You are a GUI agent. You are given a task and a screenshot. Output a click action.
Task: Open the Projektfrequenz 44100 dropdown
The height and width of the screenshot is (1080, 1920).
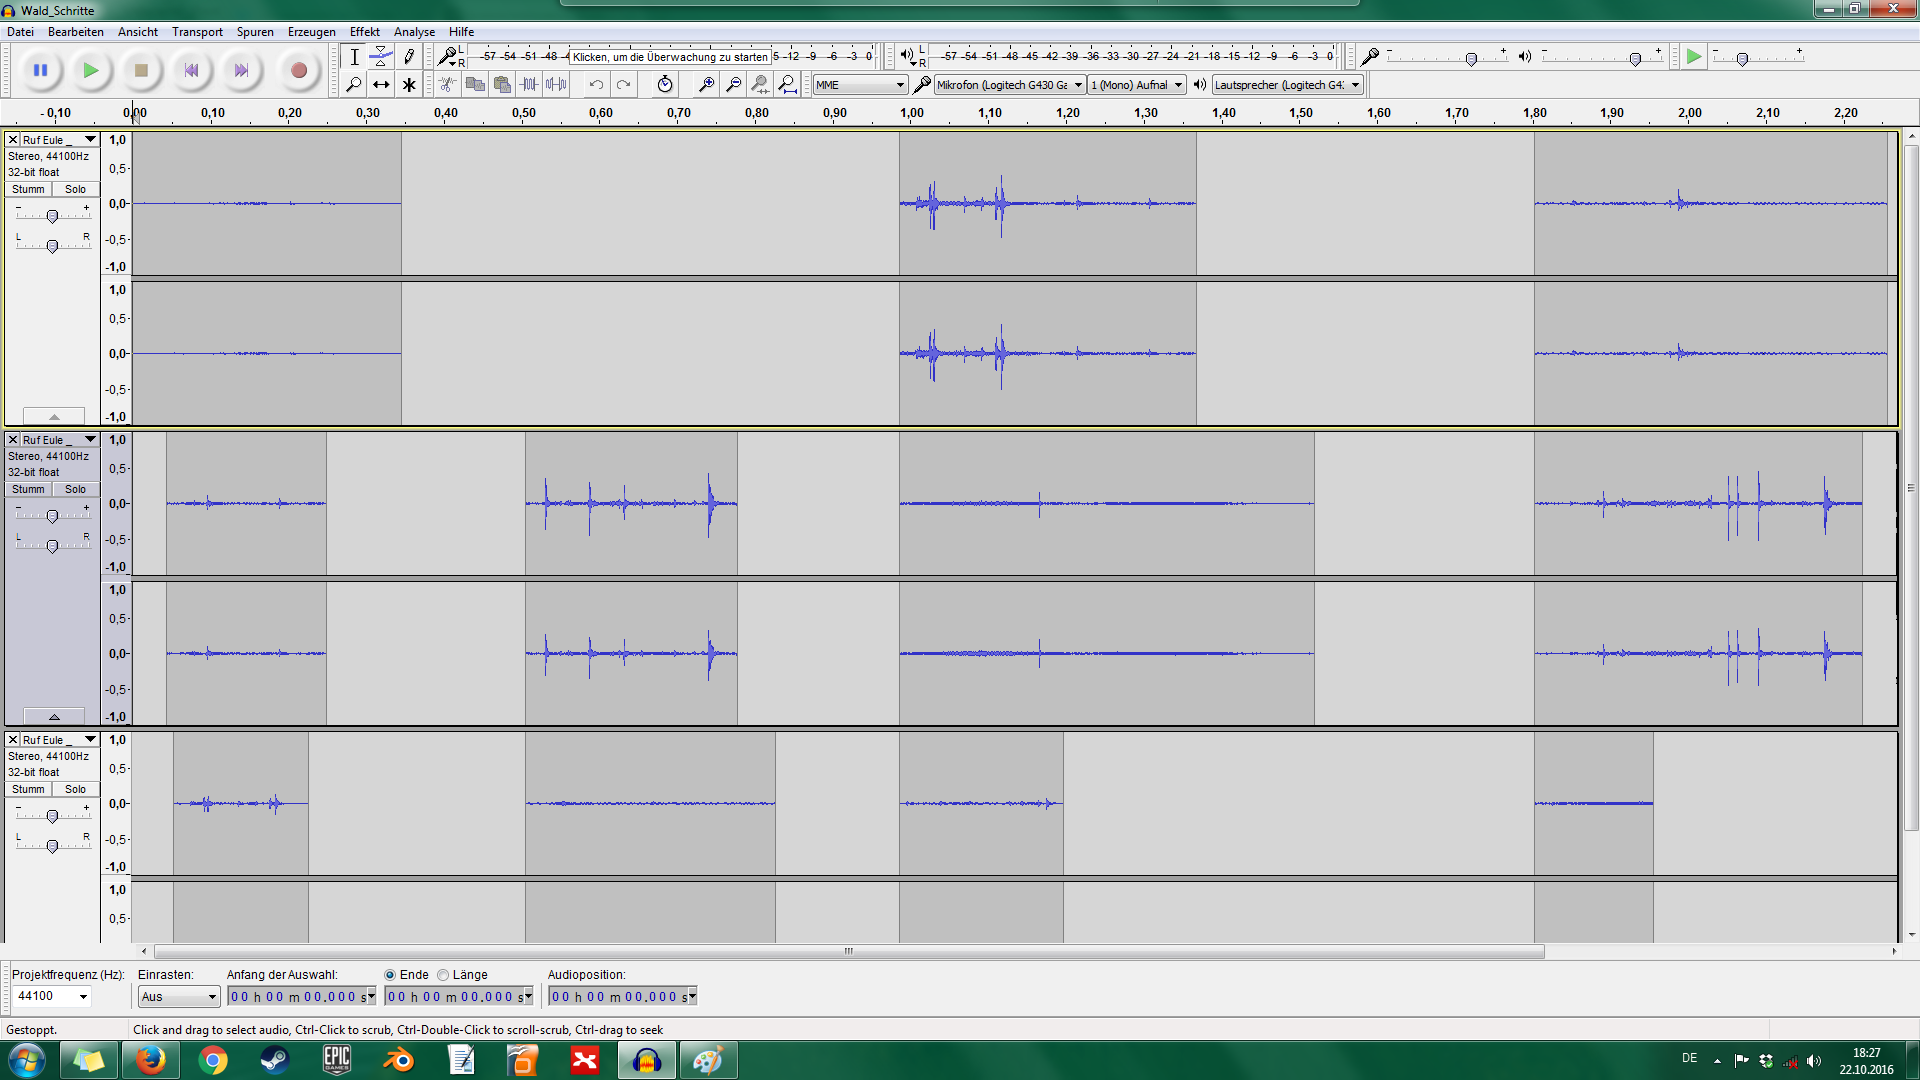point(83,996)
